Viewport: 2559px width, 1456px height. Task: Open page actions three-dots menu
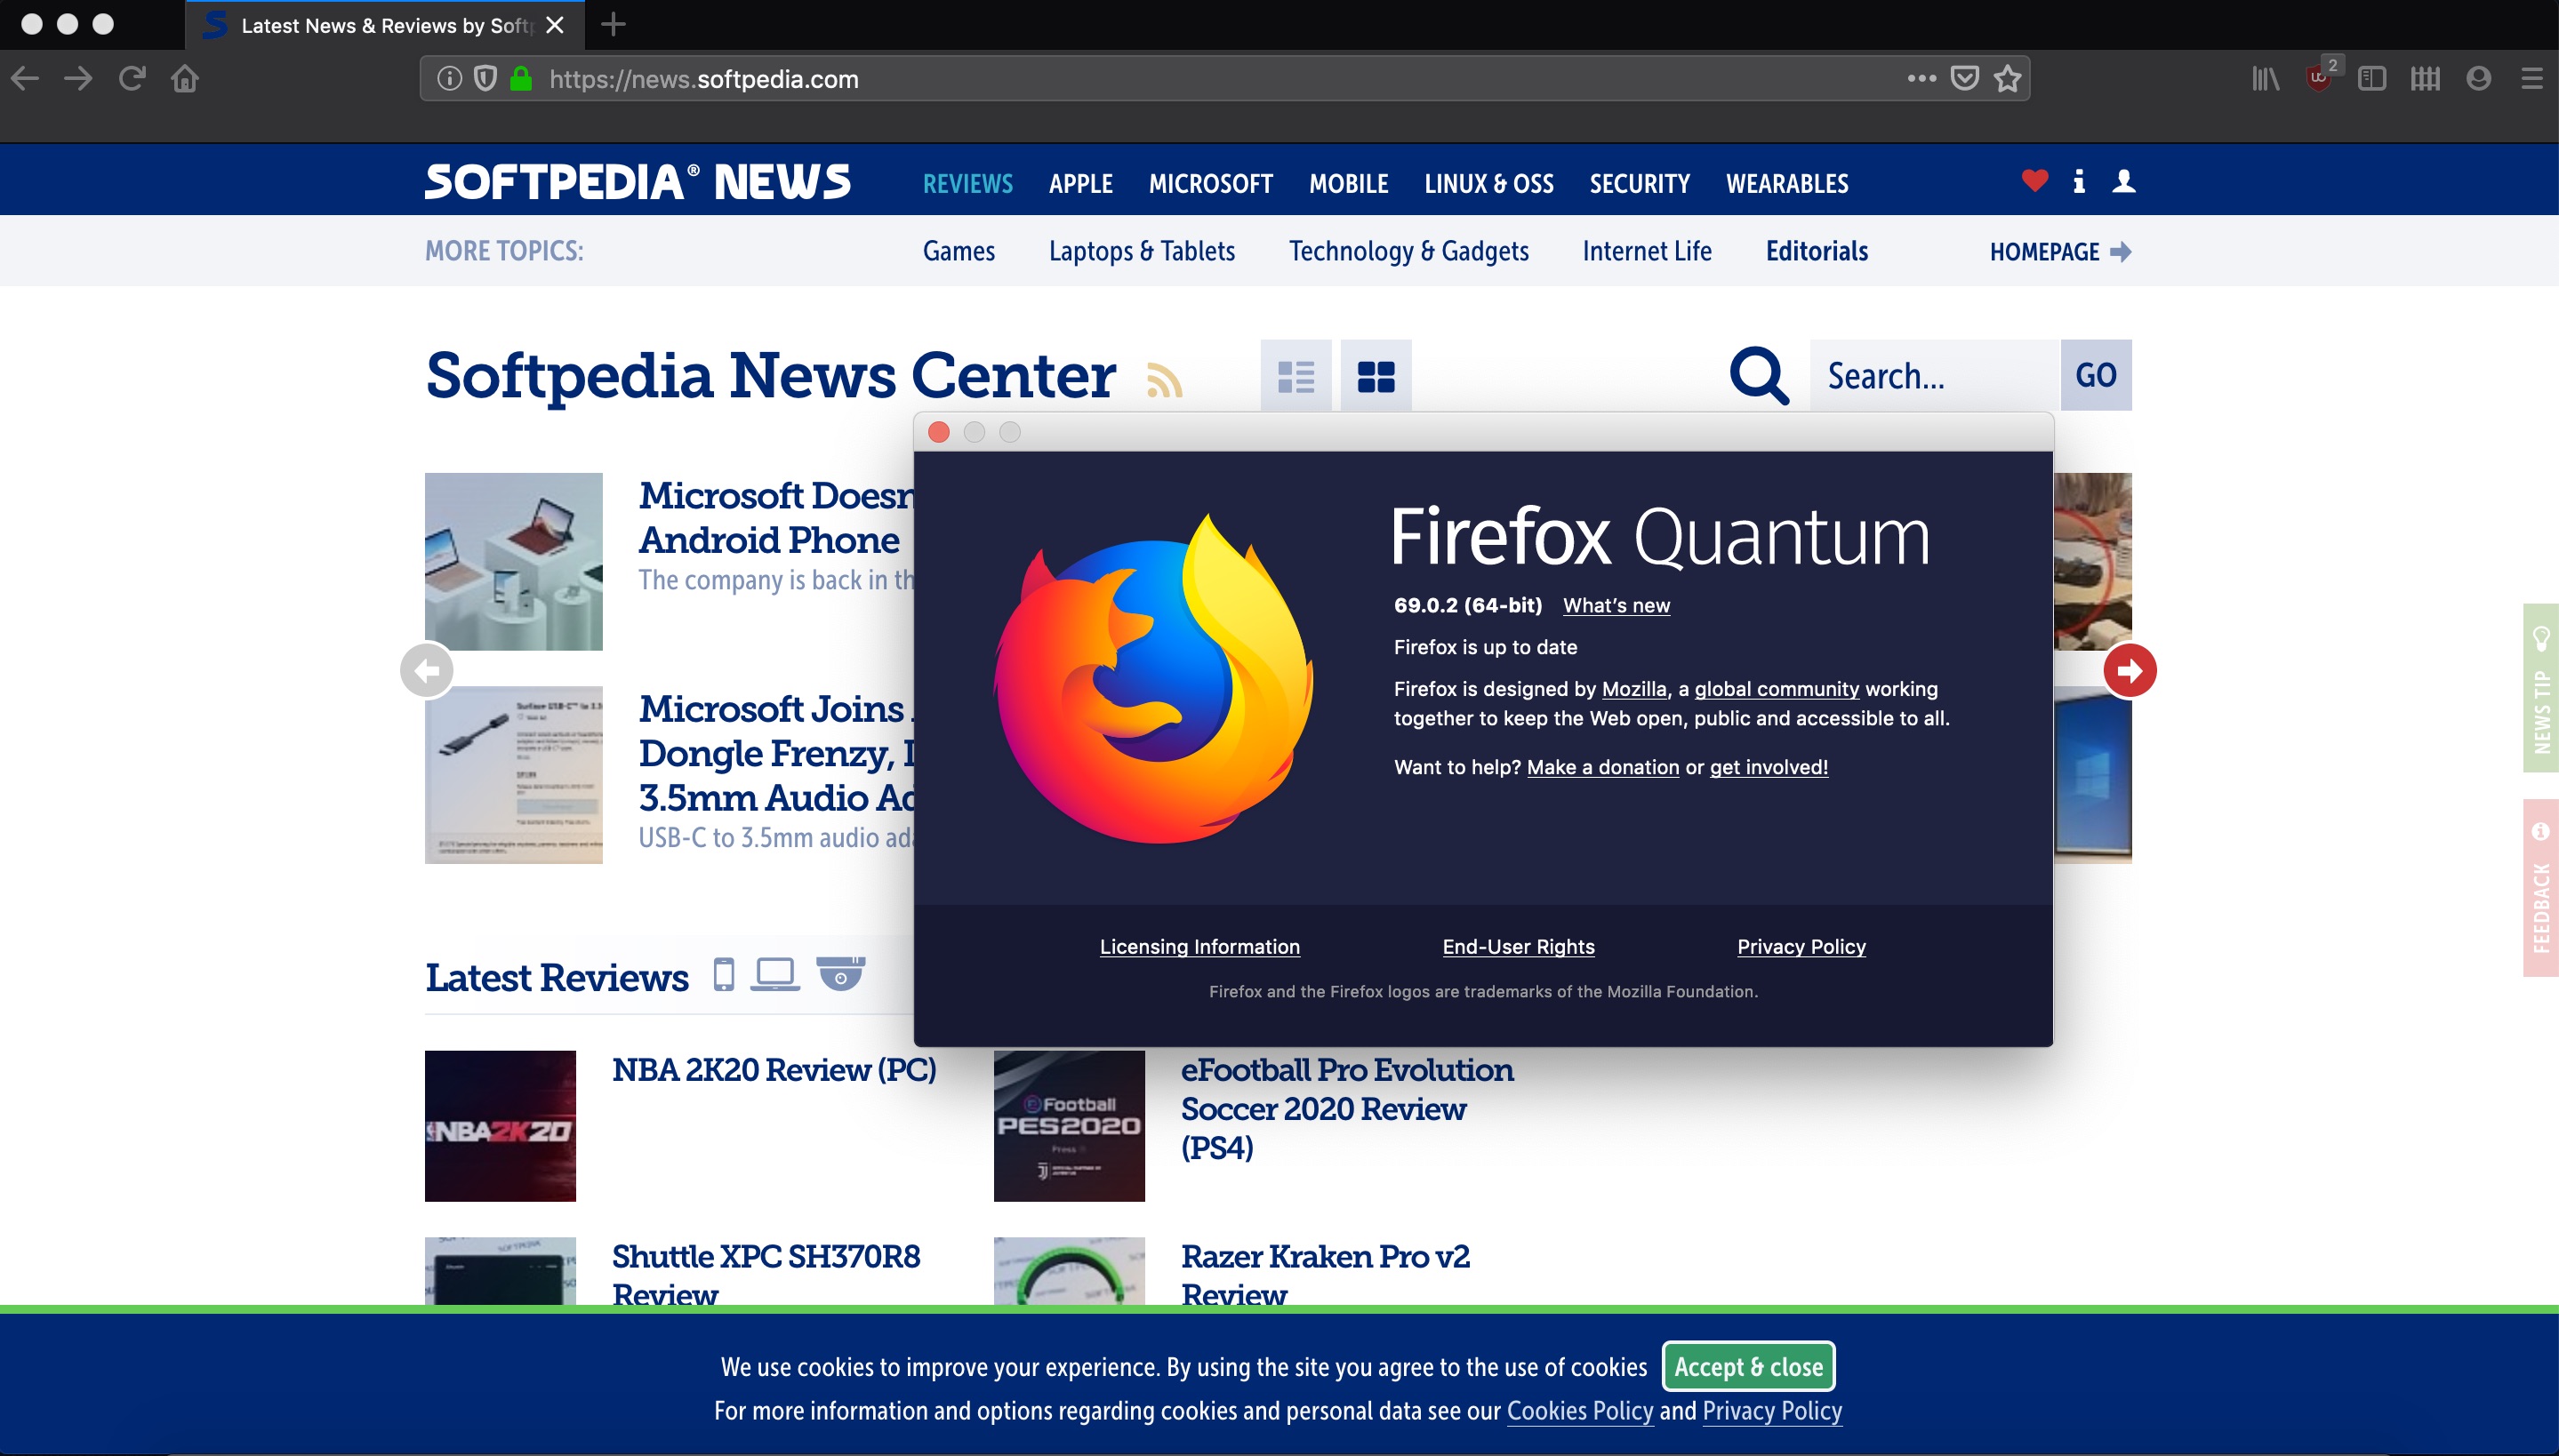point(1921,78)
